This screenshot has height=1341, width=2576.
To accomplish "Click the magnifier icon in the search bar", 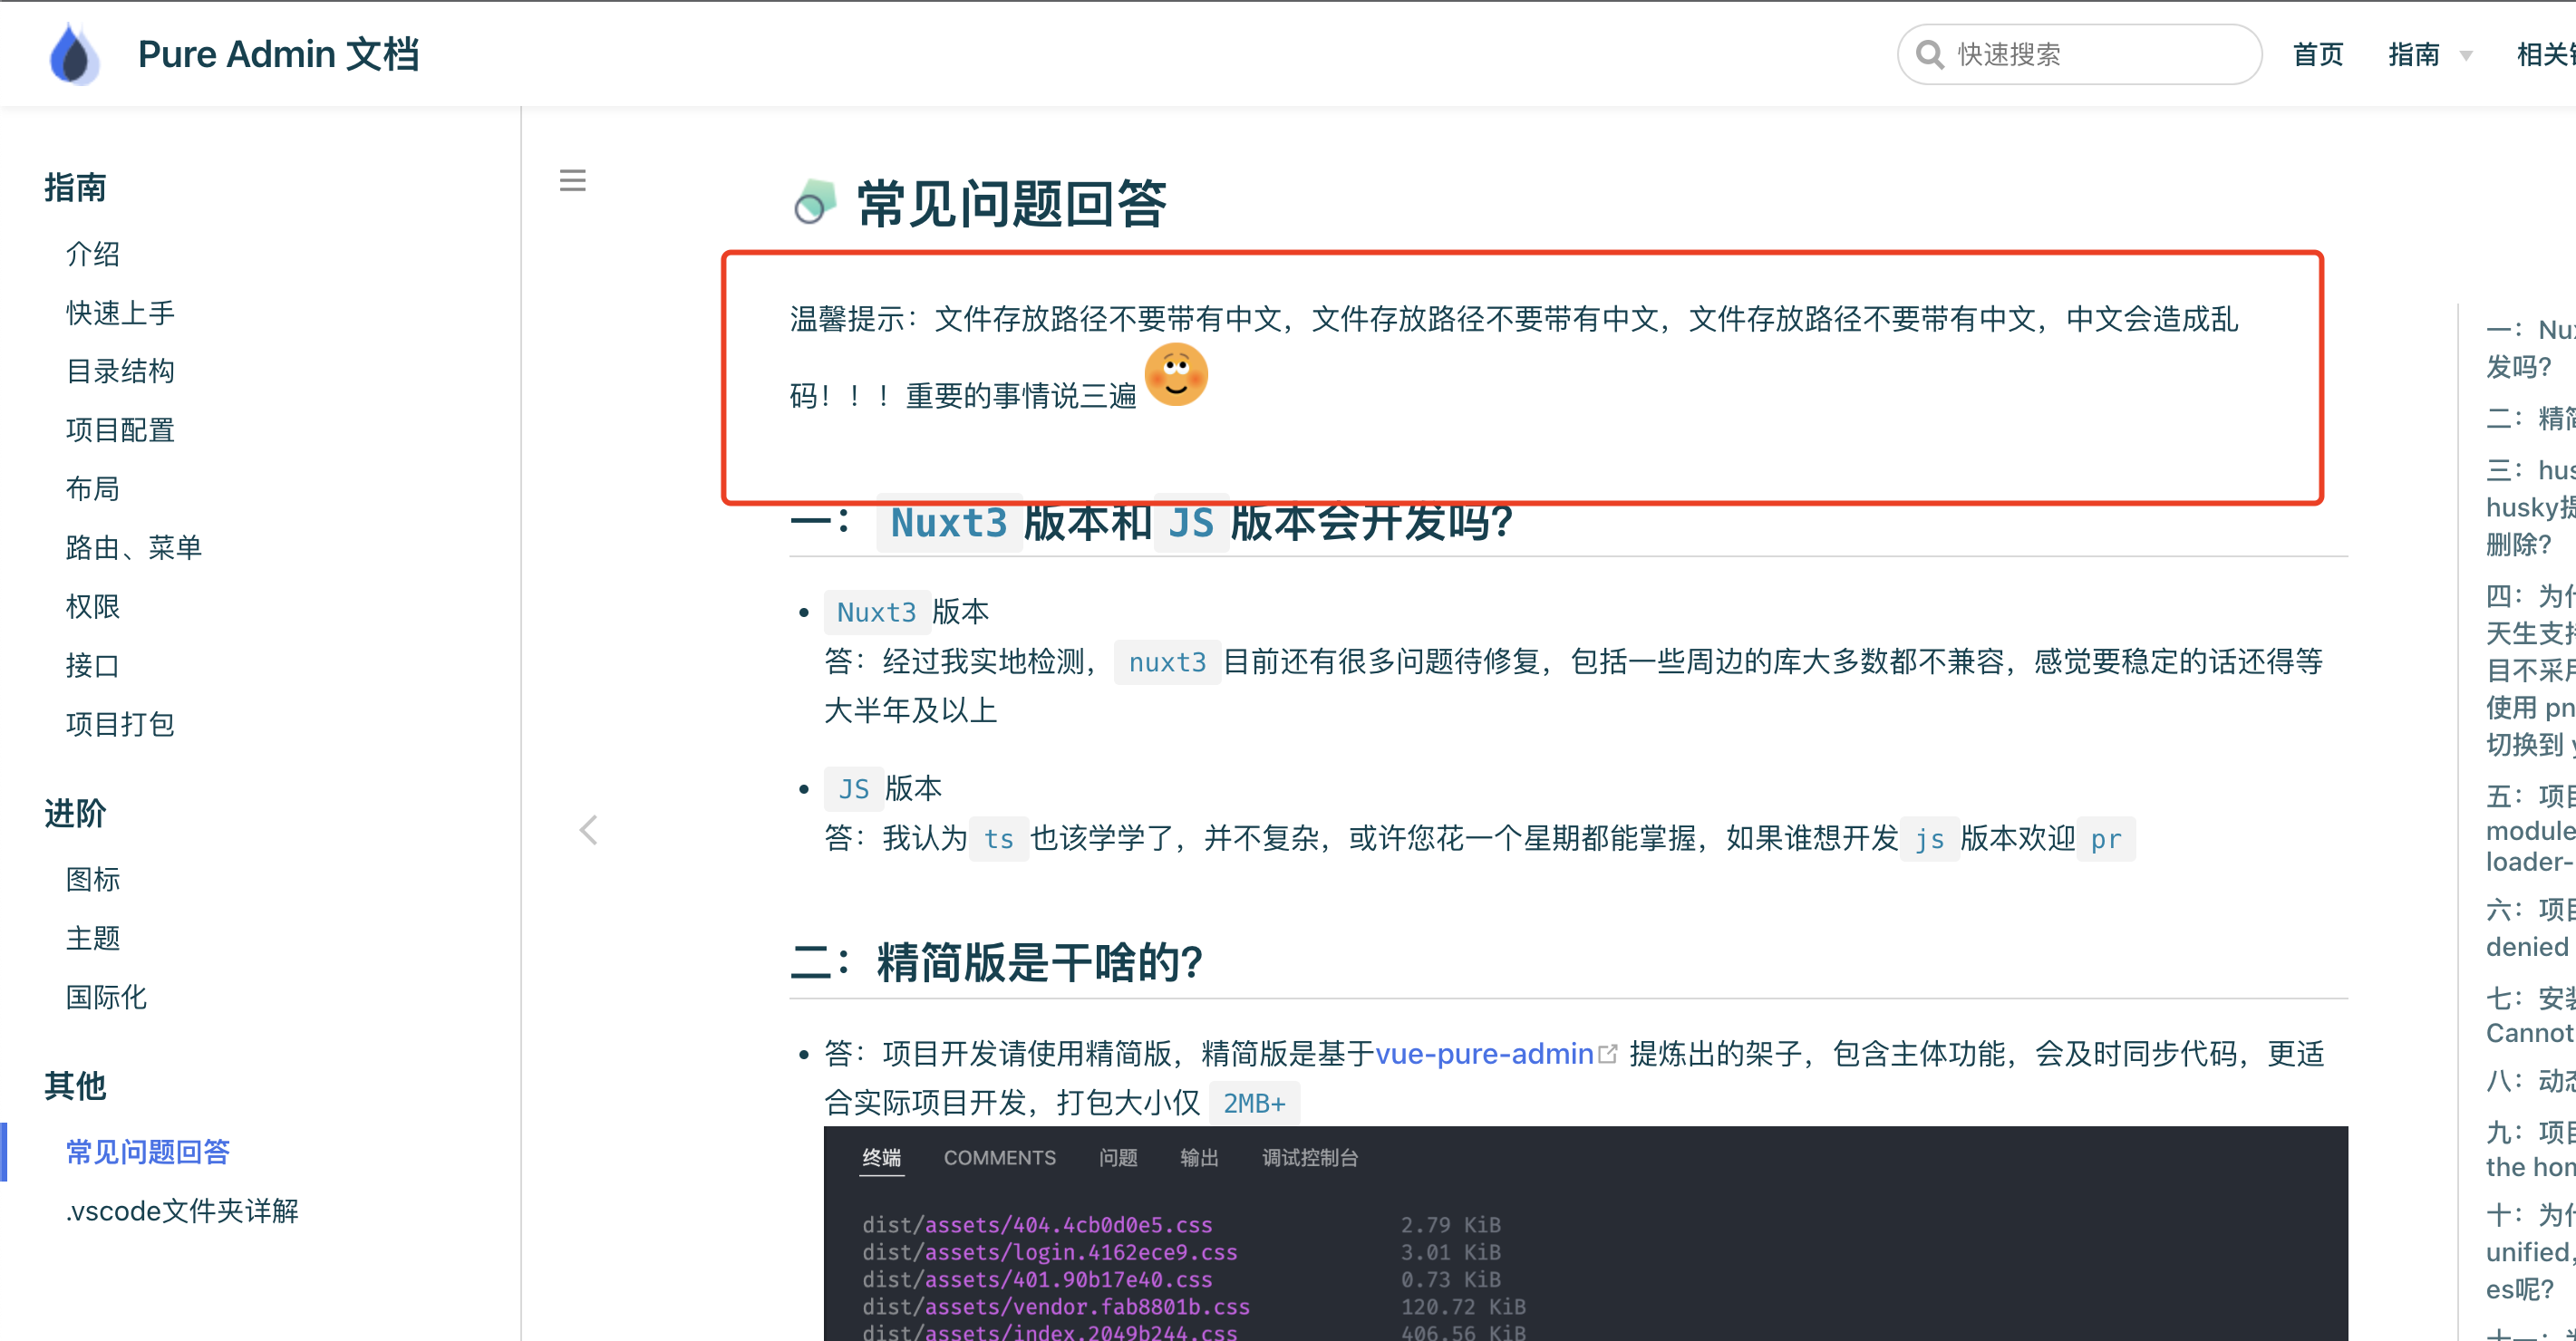I will pos(1930,54).
